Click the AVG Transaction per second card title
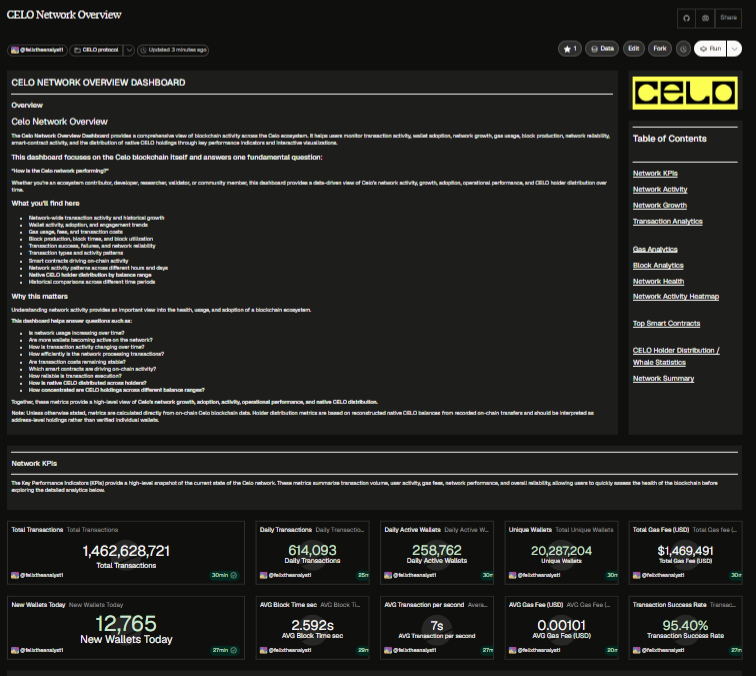The height and width of the screenshot is (676, 756). (x=424, y=605)
